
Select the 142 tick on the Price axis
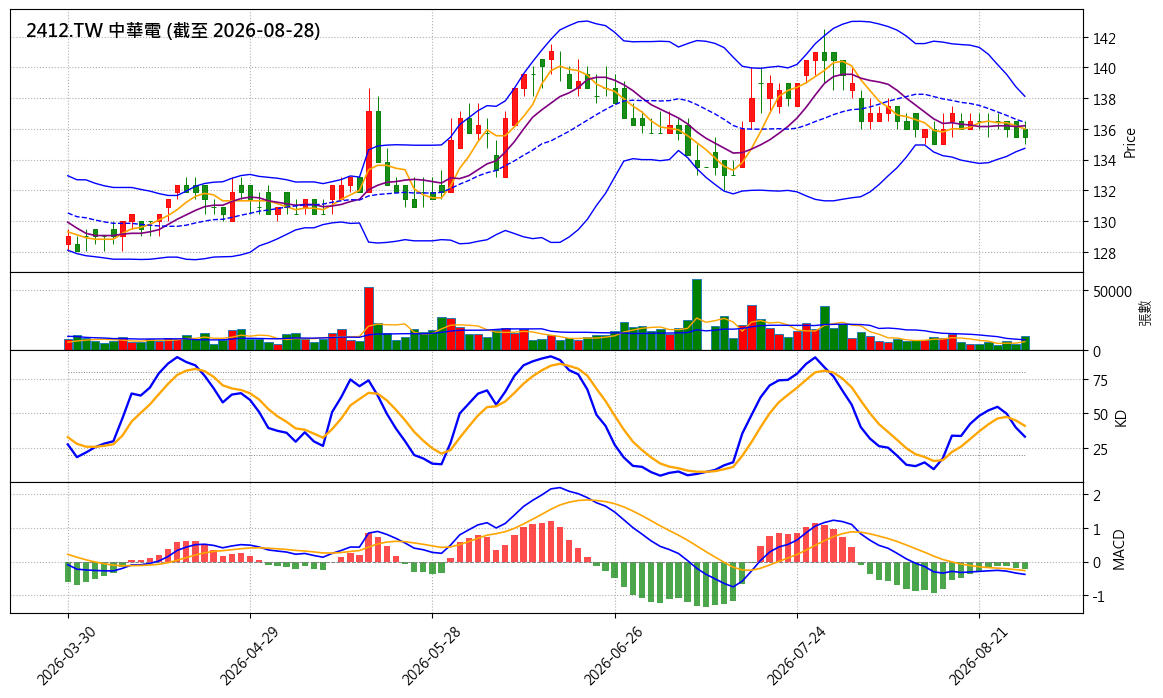point(1103,38)
